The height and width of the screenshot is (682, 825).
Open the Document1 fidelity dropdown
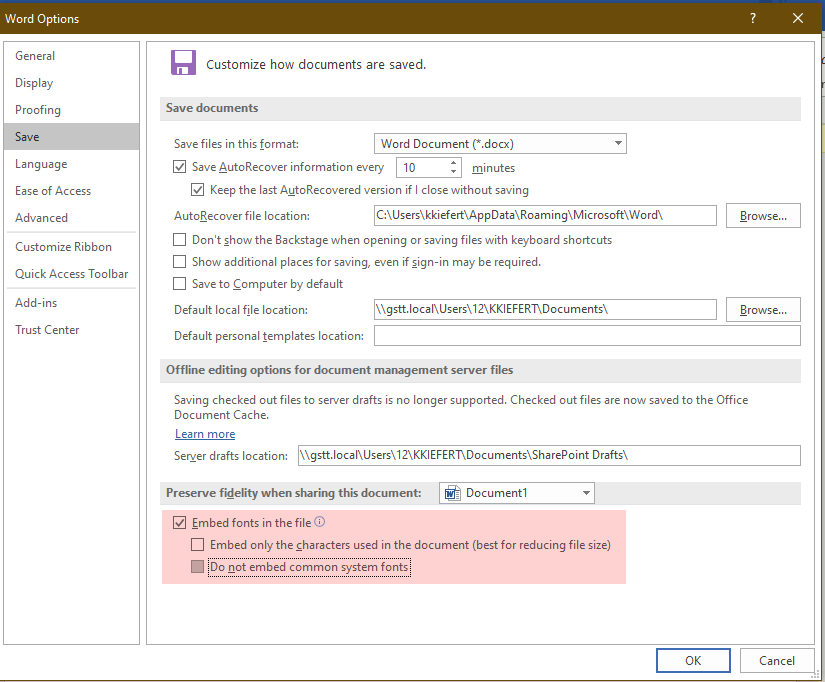pyautogui.click(x=517, y=493)
